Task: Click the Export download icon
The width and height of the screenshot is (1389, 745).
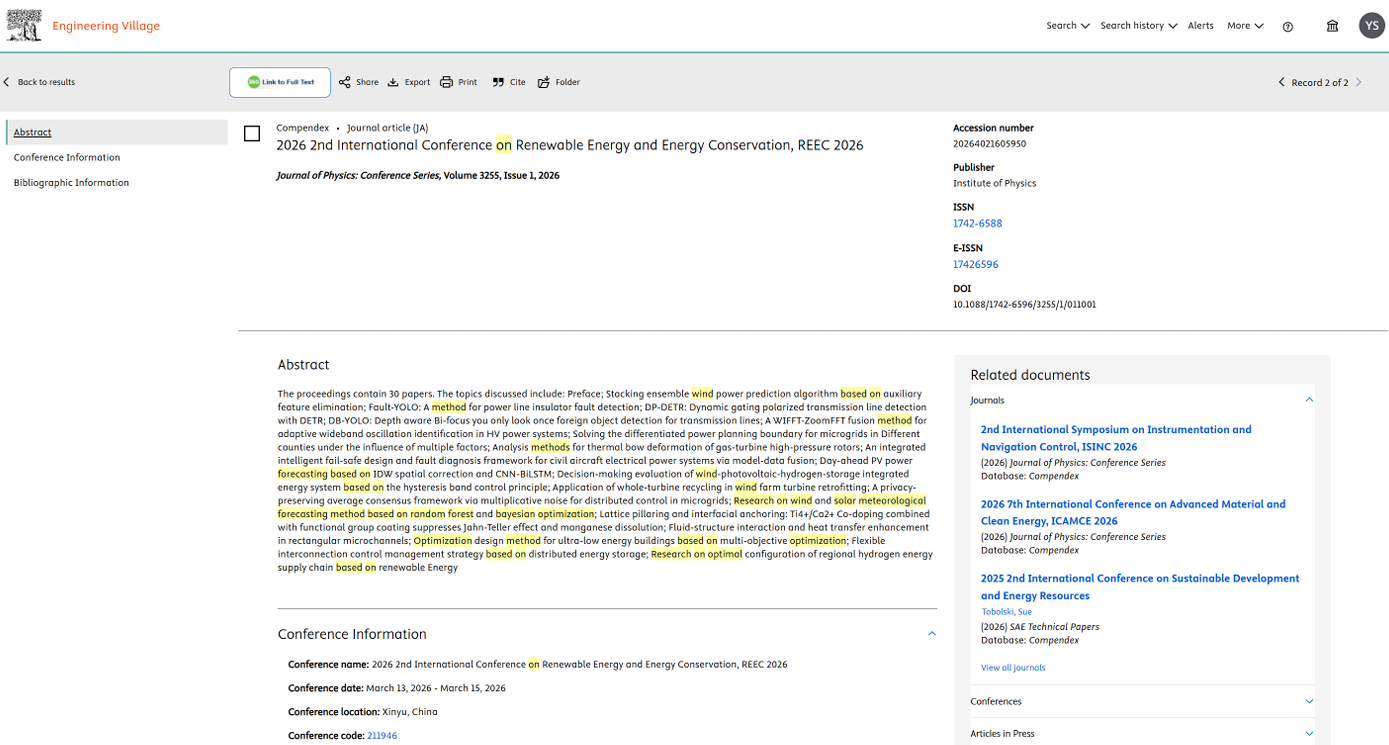Action: point(393,82)
